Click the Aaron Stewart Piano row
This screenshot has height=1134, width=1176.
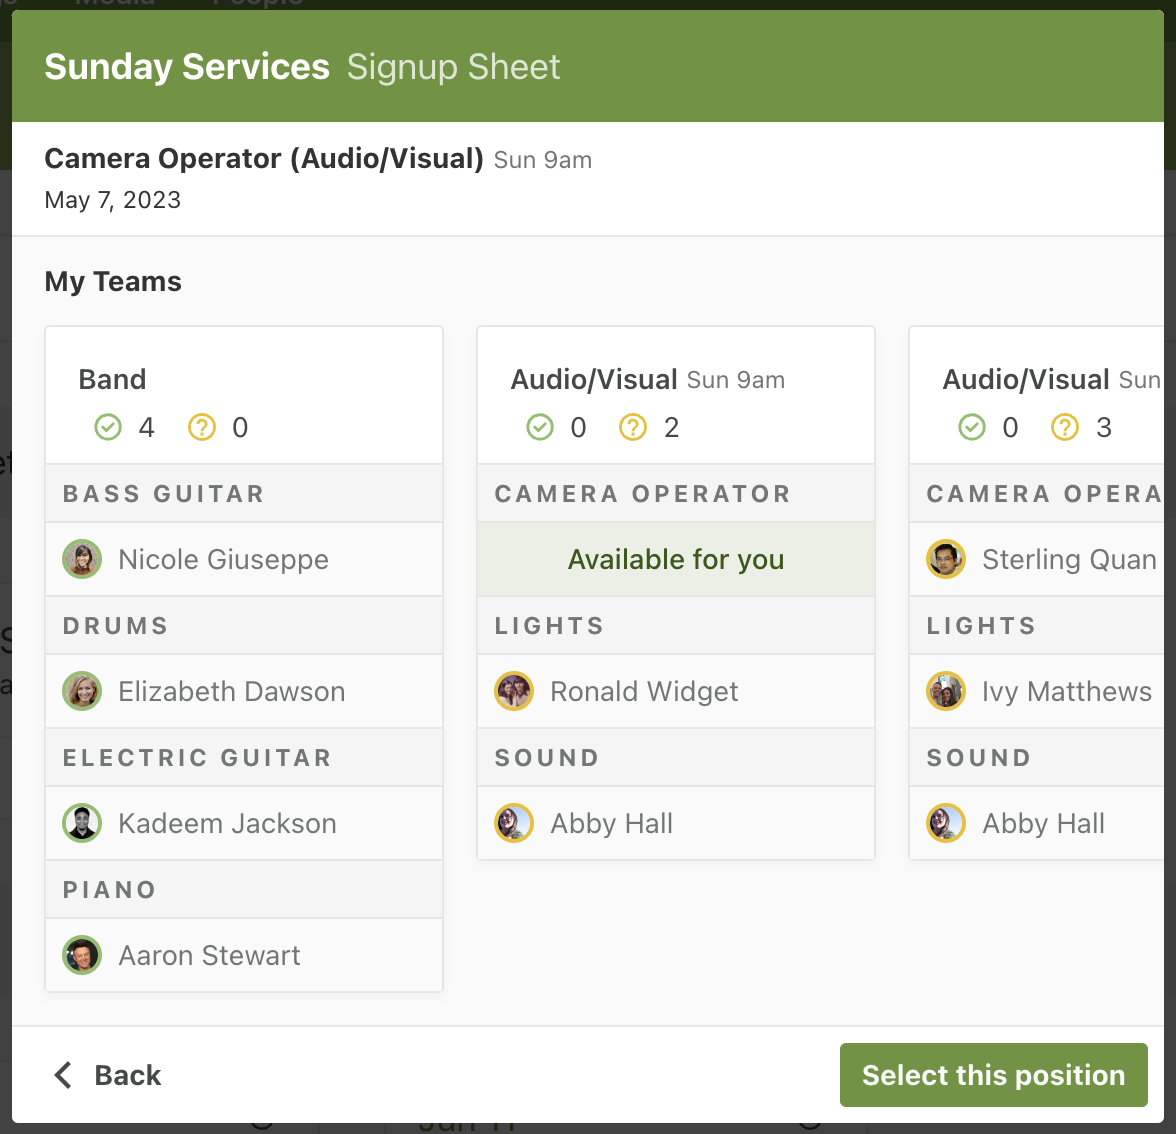pos(244,955)
